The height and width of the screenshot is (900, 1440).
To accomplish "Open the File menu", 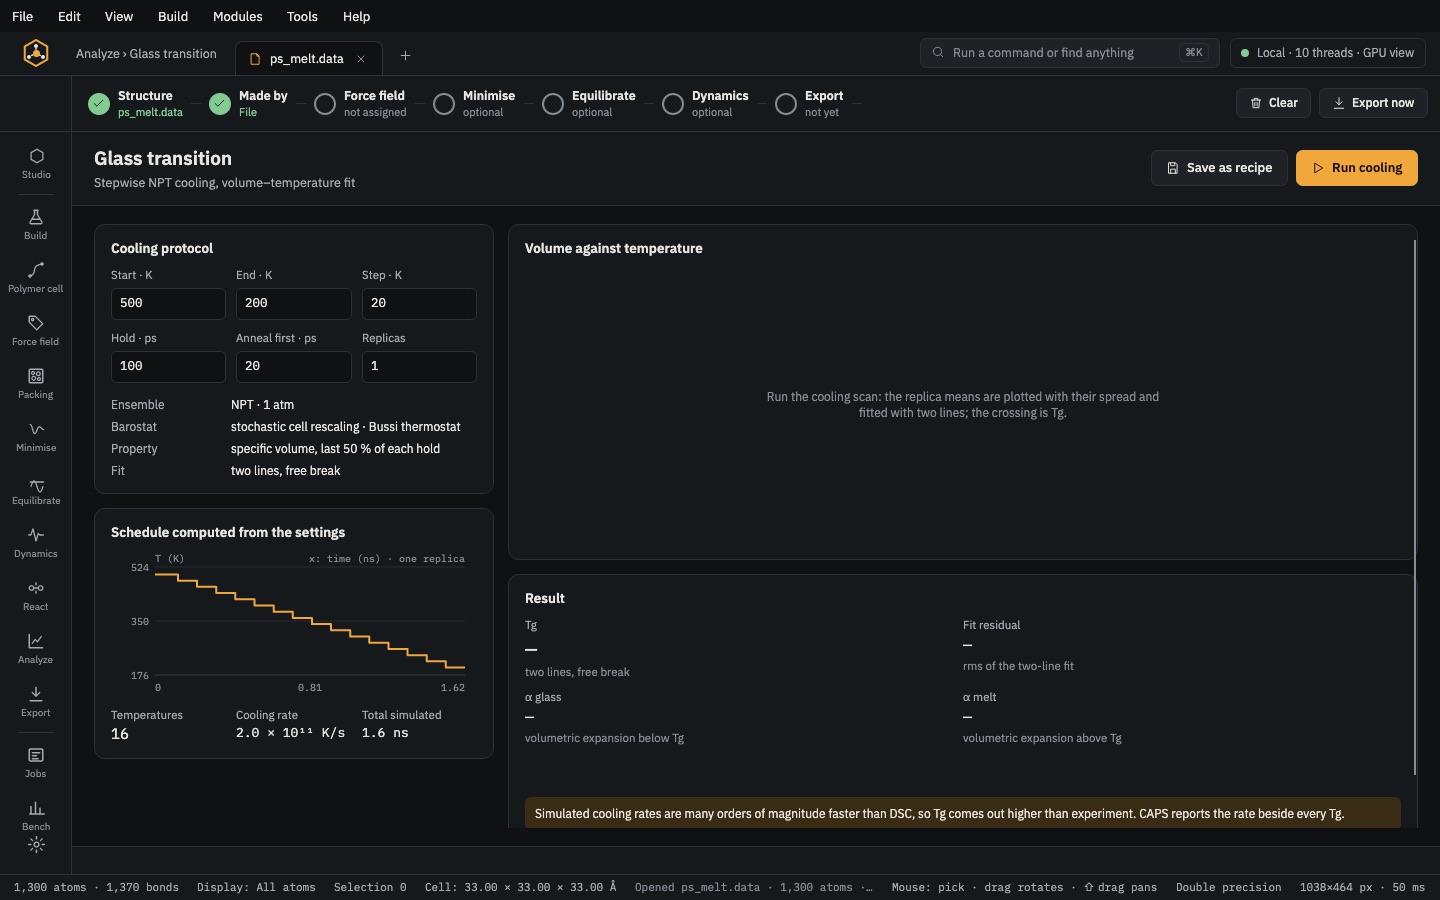I will [22, 16].
